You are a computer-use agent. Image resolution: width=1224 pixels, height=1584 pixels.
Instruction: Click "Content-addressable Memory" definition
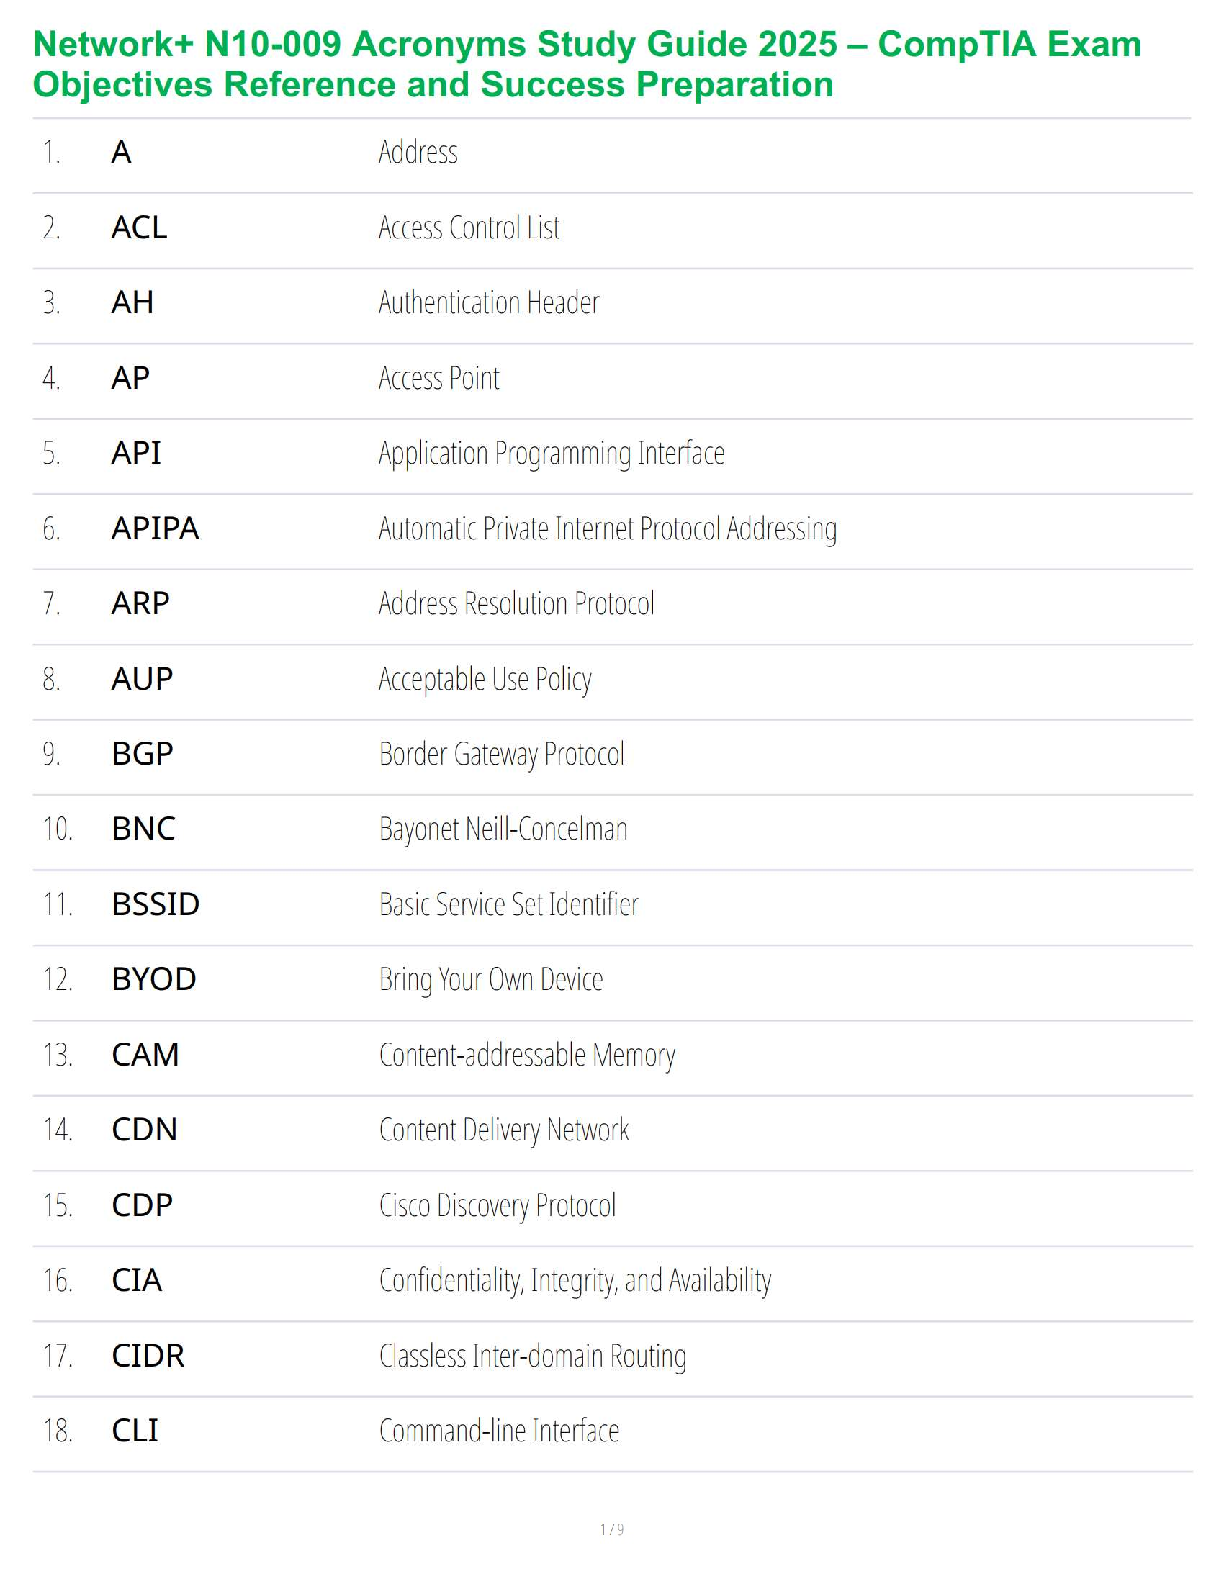pyautogui.click(x=527, y=1055)
